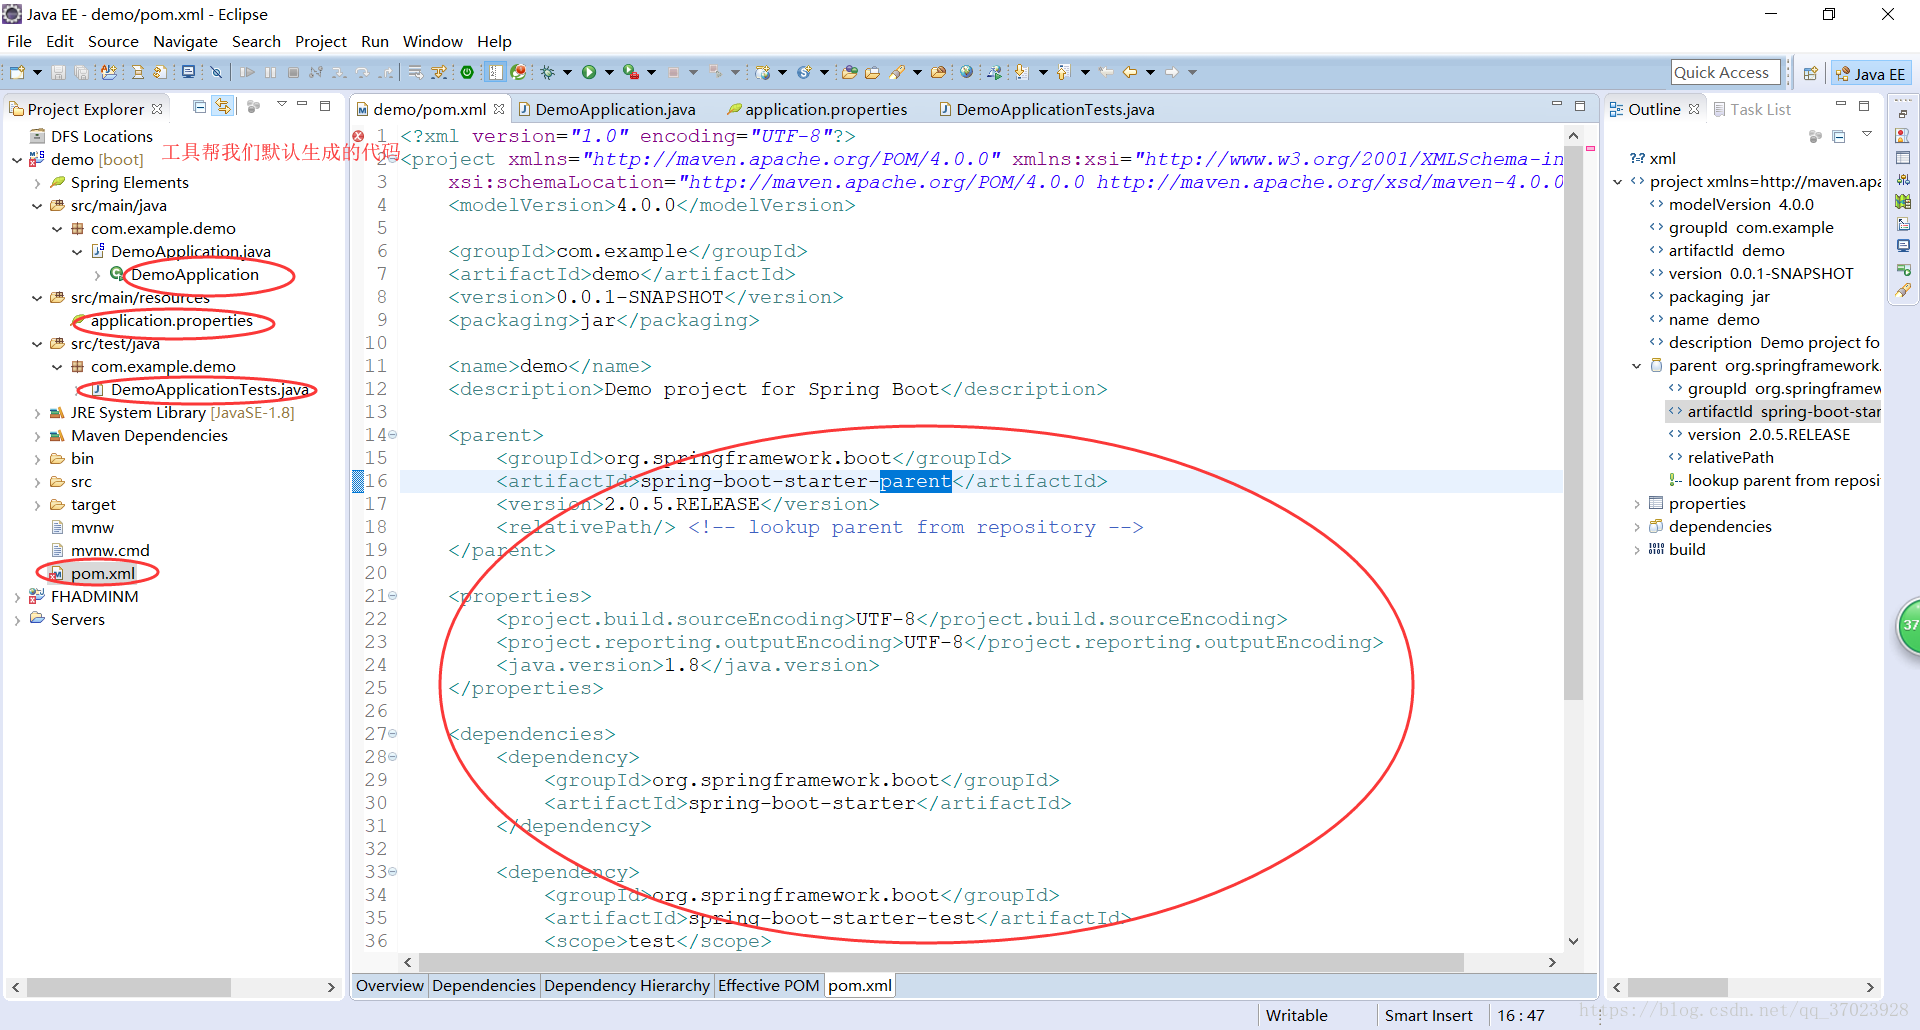
Task: Collapse the demo [boot] project node
Action: coord(17,160)
